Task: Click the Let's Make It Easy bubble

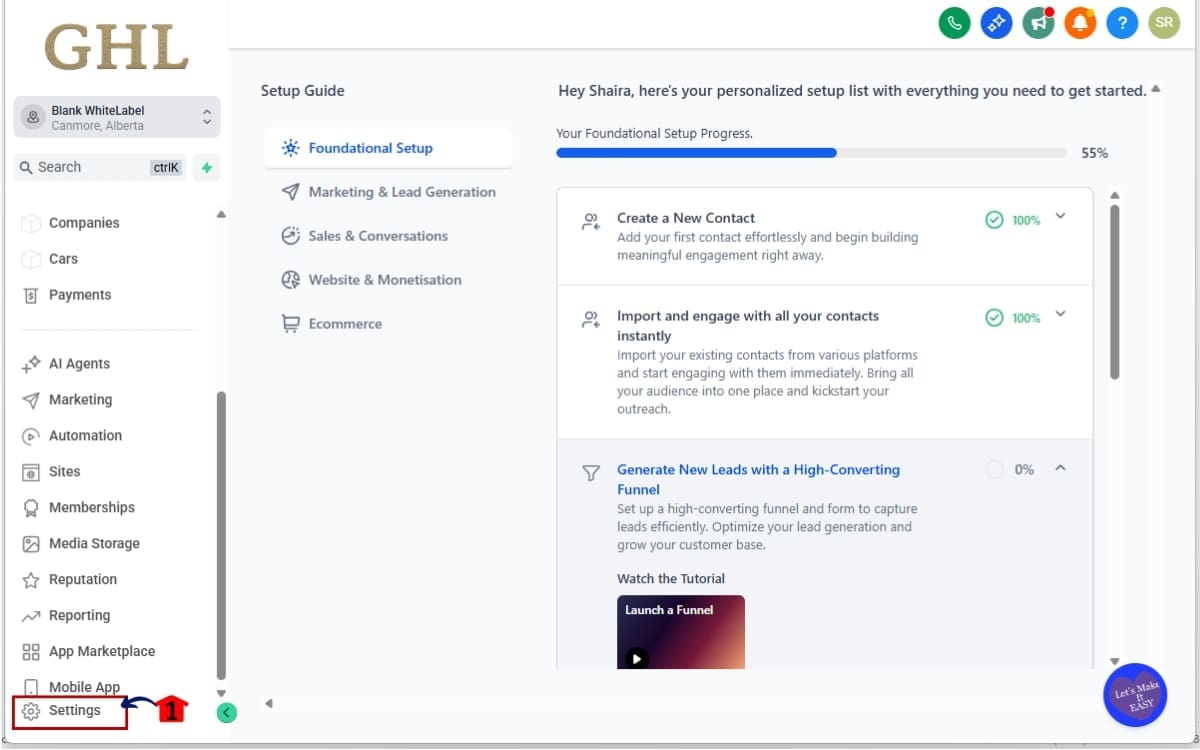Action: [x=1134, y=694]
